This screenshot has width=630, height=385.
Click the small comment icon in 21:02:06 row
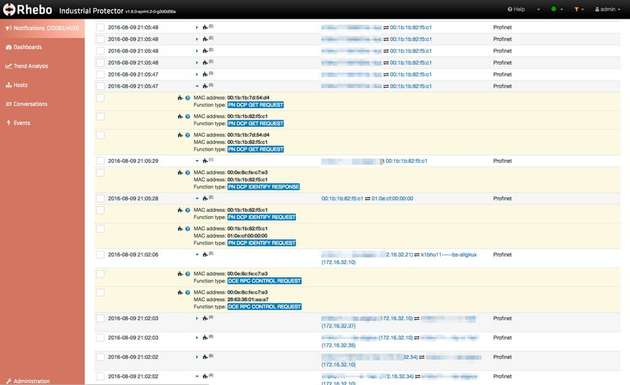(x=211, y=254)
